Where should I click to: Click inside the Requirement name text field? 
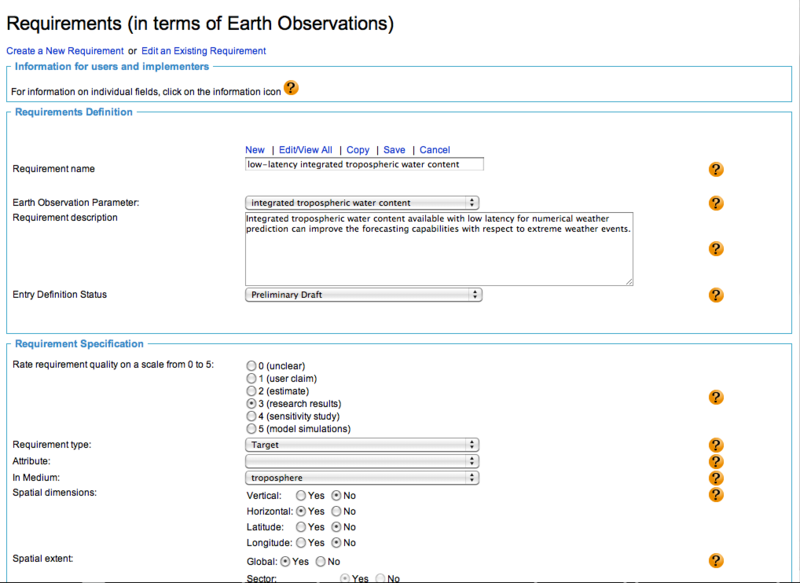pos(364,164)
